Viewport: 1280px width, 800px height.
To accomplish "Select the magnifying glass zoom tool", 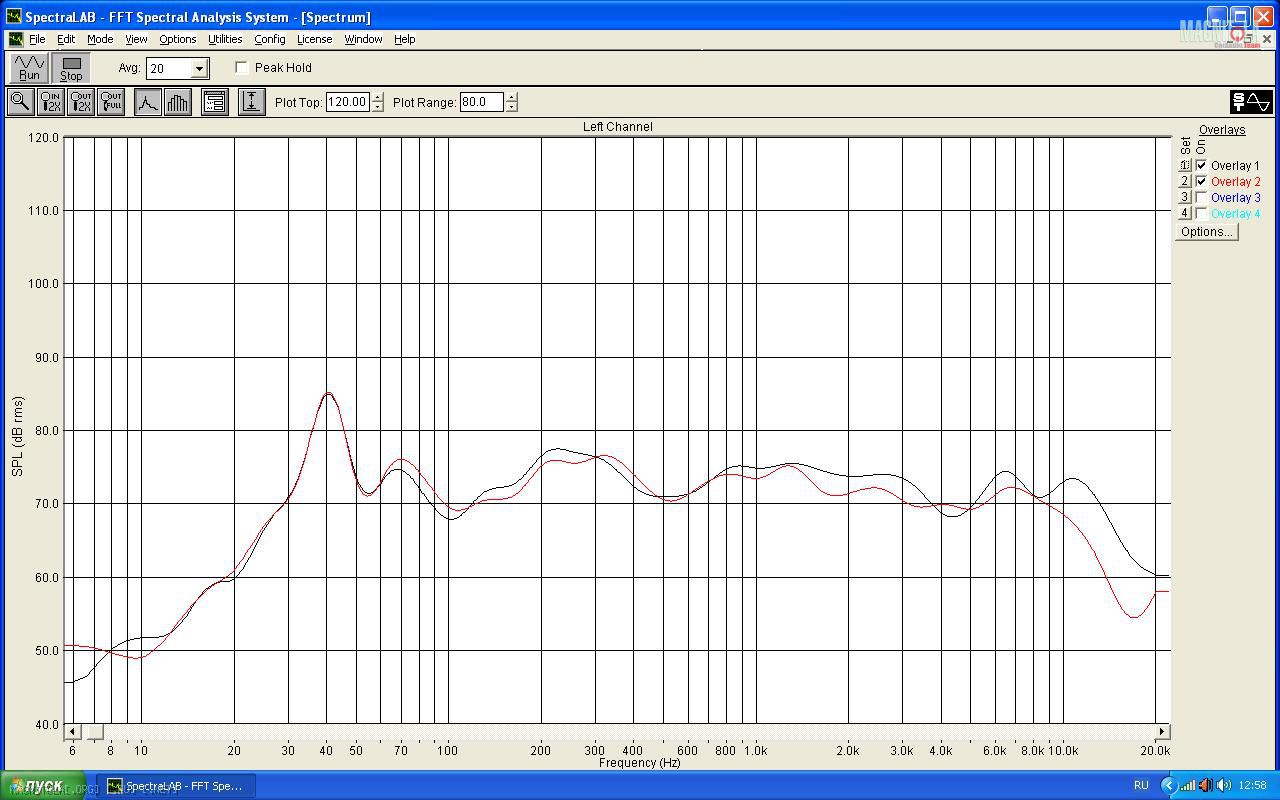I will click(20, 102).
